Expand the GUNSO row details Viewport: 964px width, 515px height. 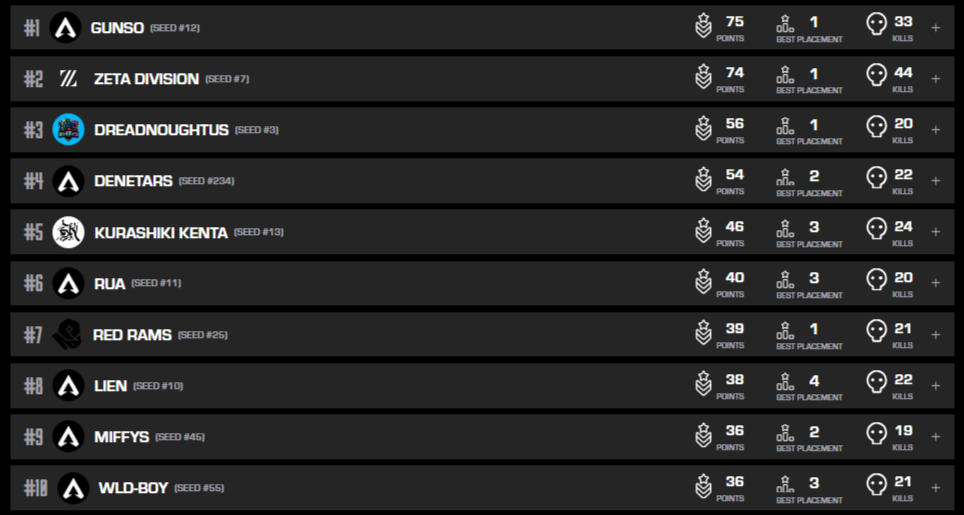(935, 28)
